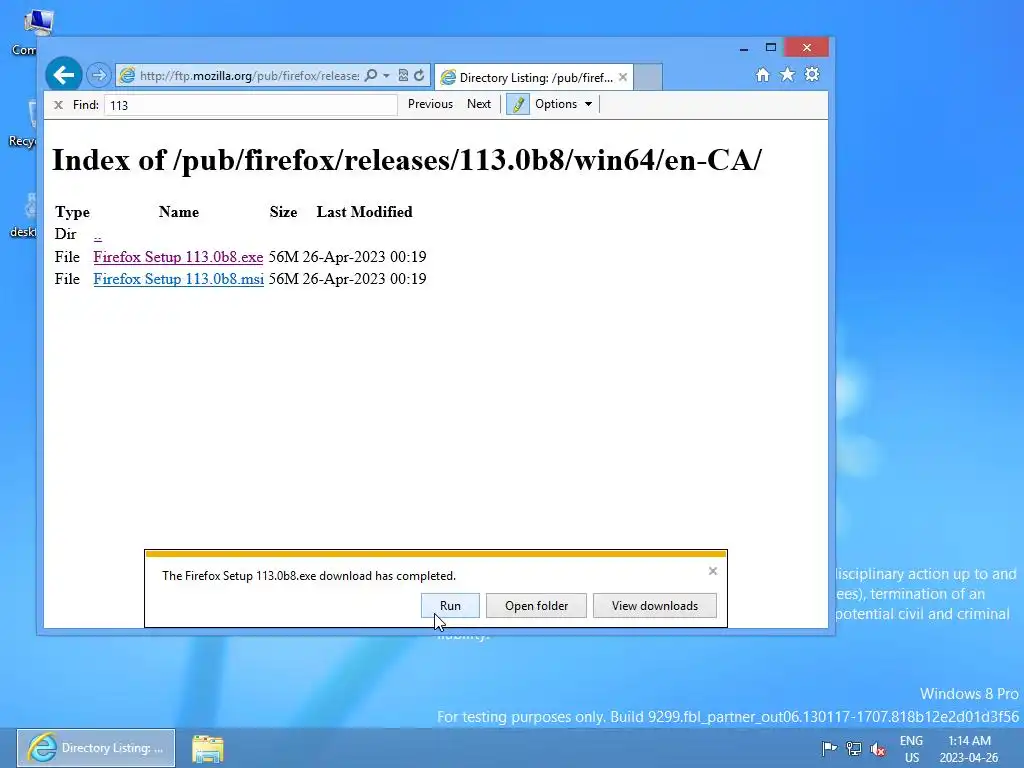This screenshot has width=1024, height=768.
Task: Click the search magnifier in address bar
Action: [x=371, y=75]
